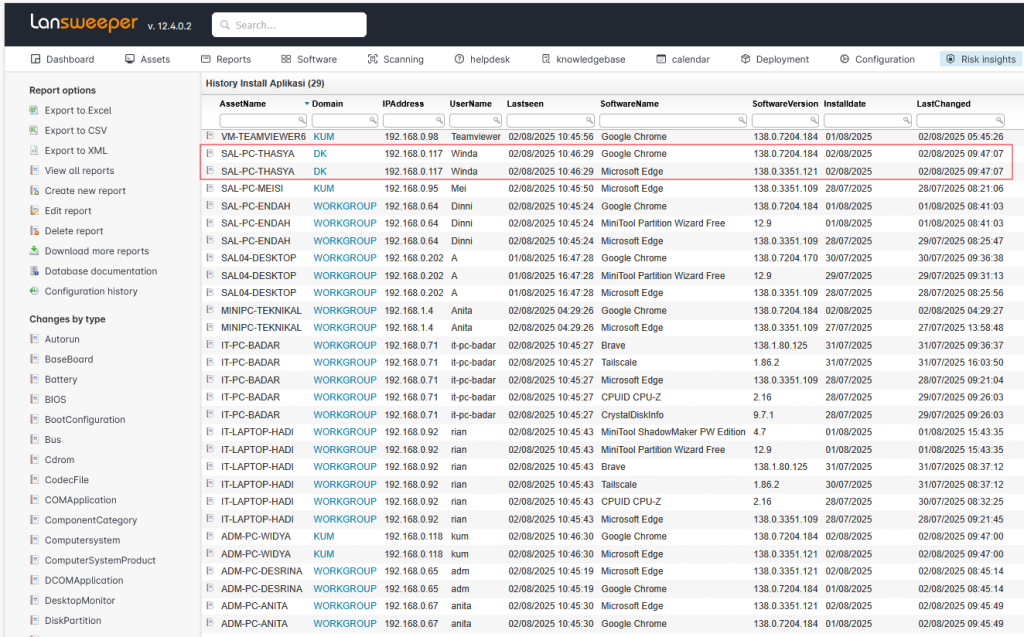Click the magnifier in AssetName filter
The width and height of the screenshot is (1024, 637).
[302, 120]
